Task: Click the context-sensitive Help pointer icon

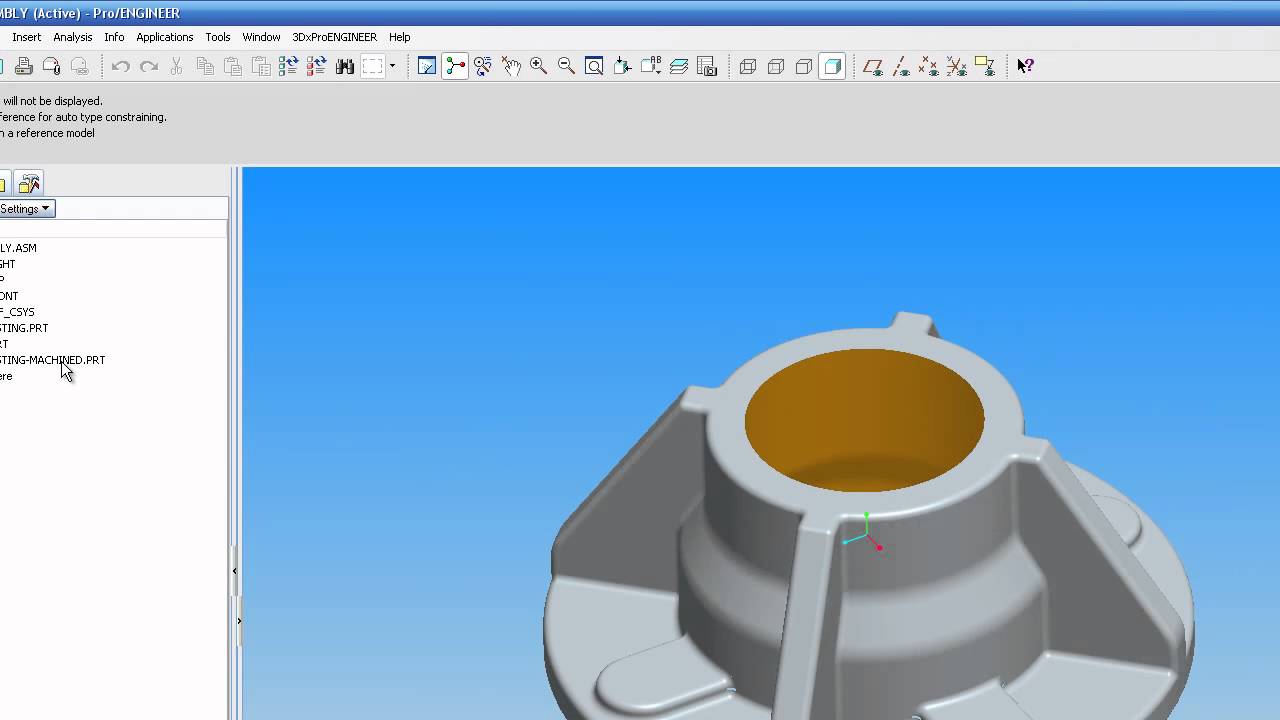Action: coord(1025,66)
